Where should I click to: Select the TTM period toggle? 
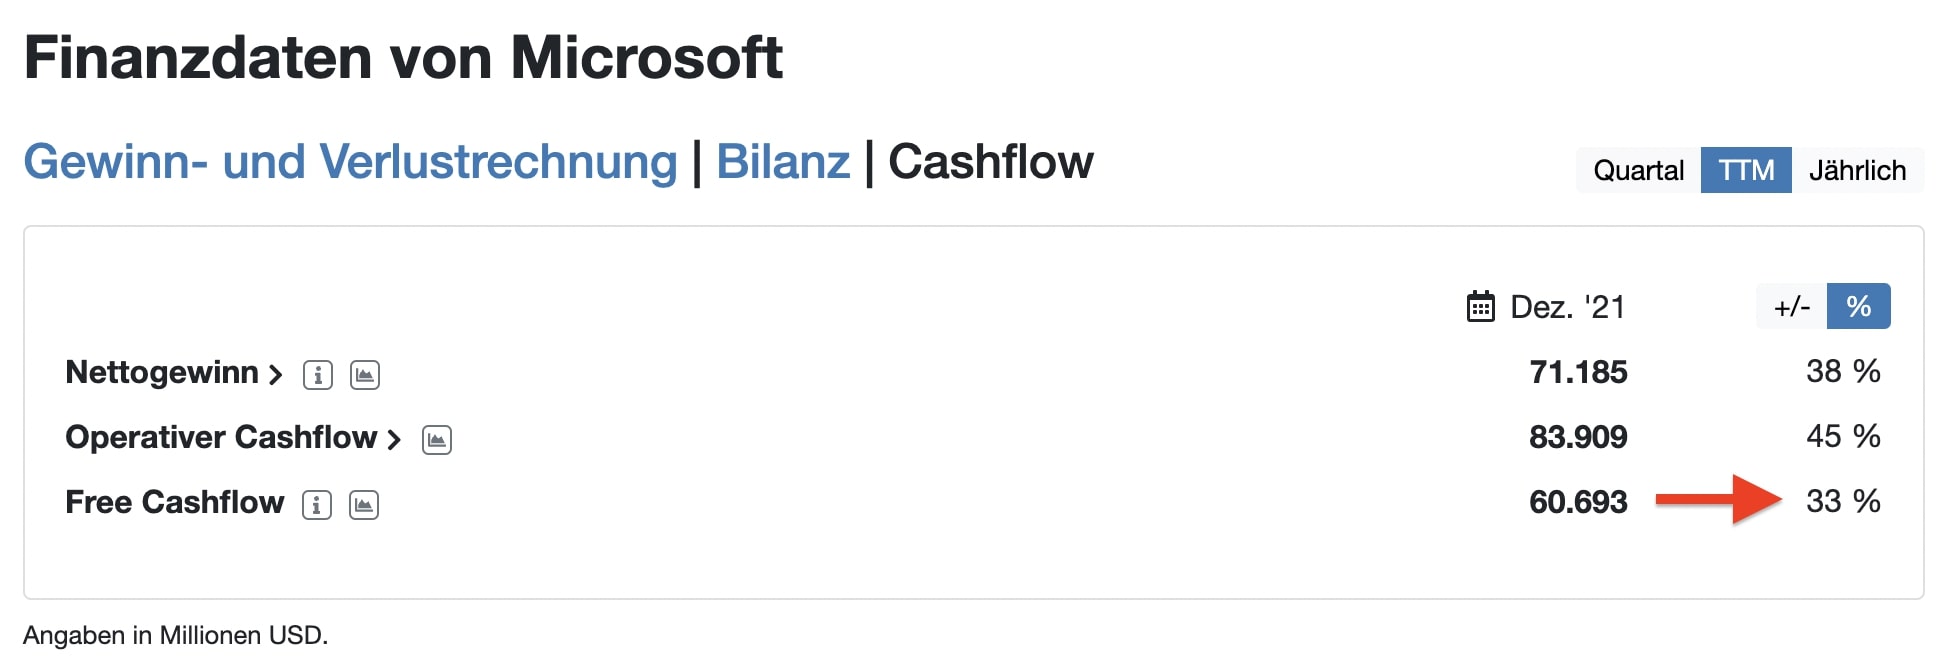1746,170
